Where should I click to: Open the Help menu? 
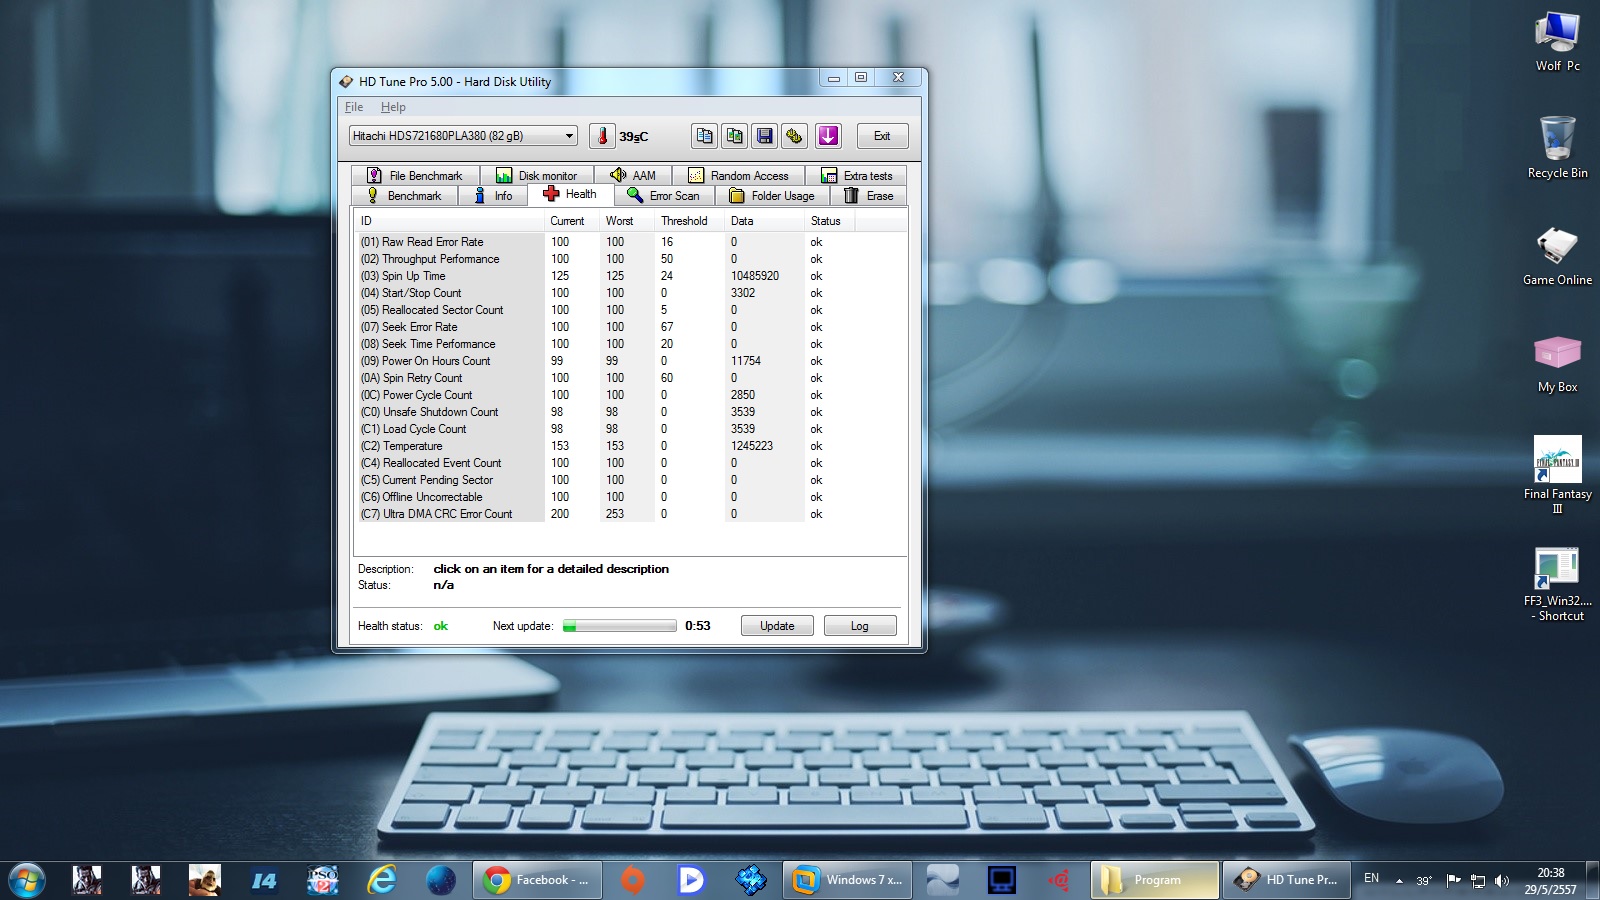pos(393,107)
